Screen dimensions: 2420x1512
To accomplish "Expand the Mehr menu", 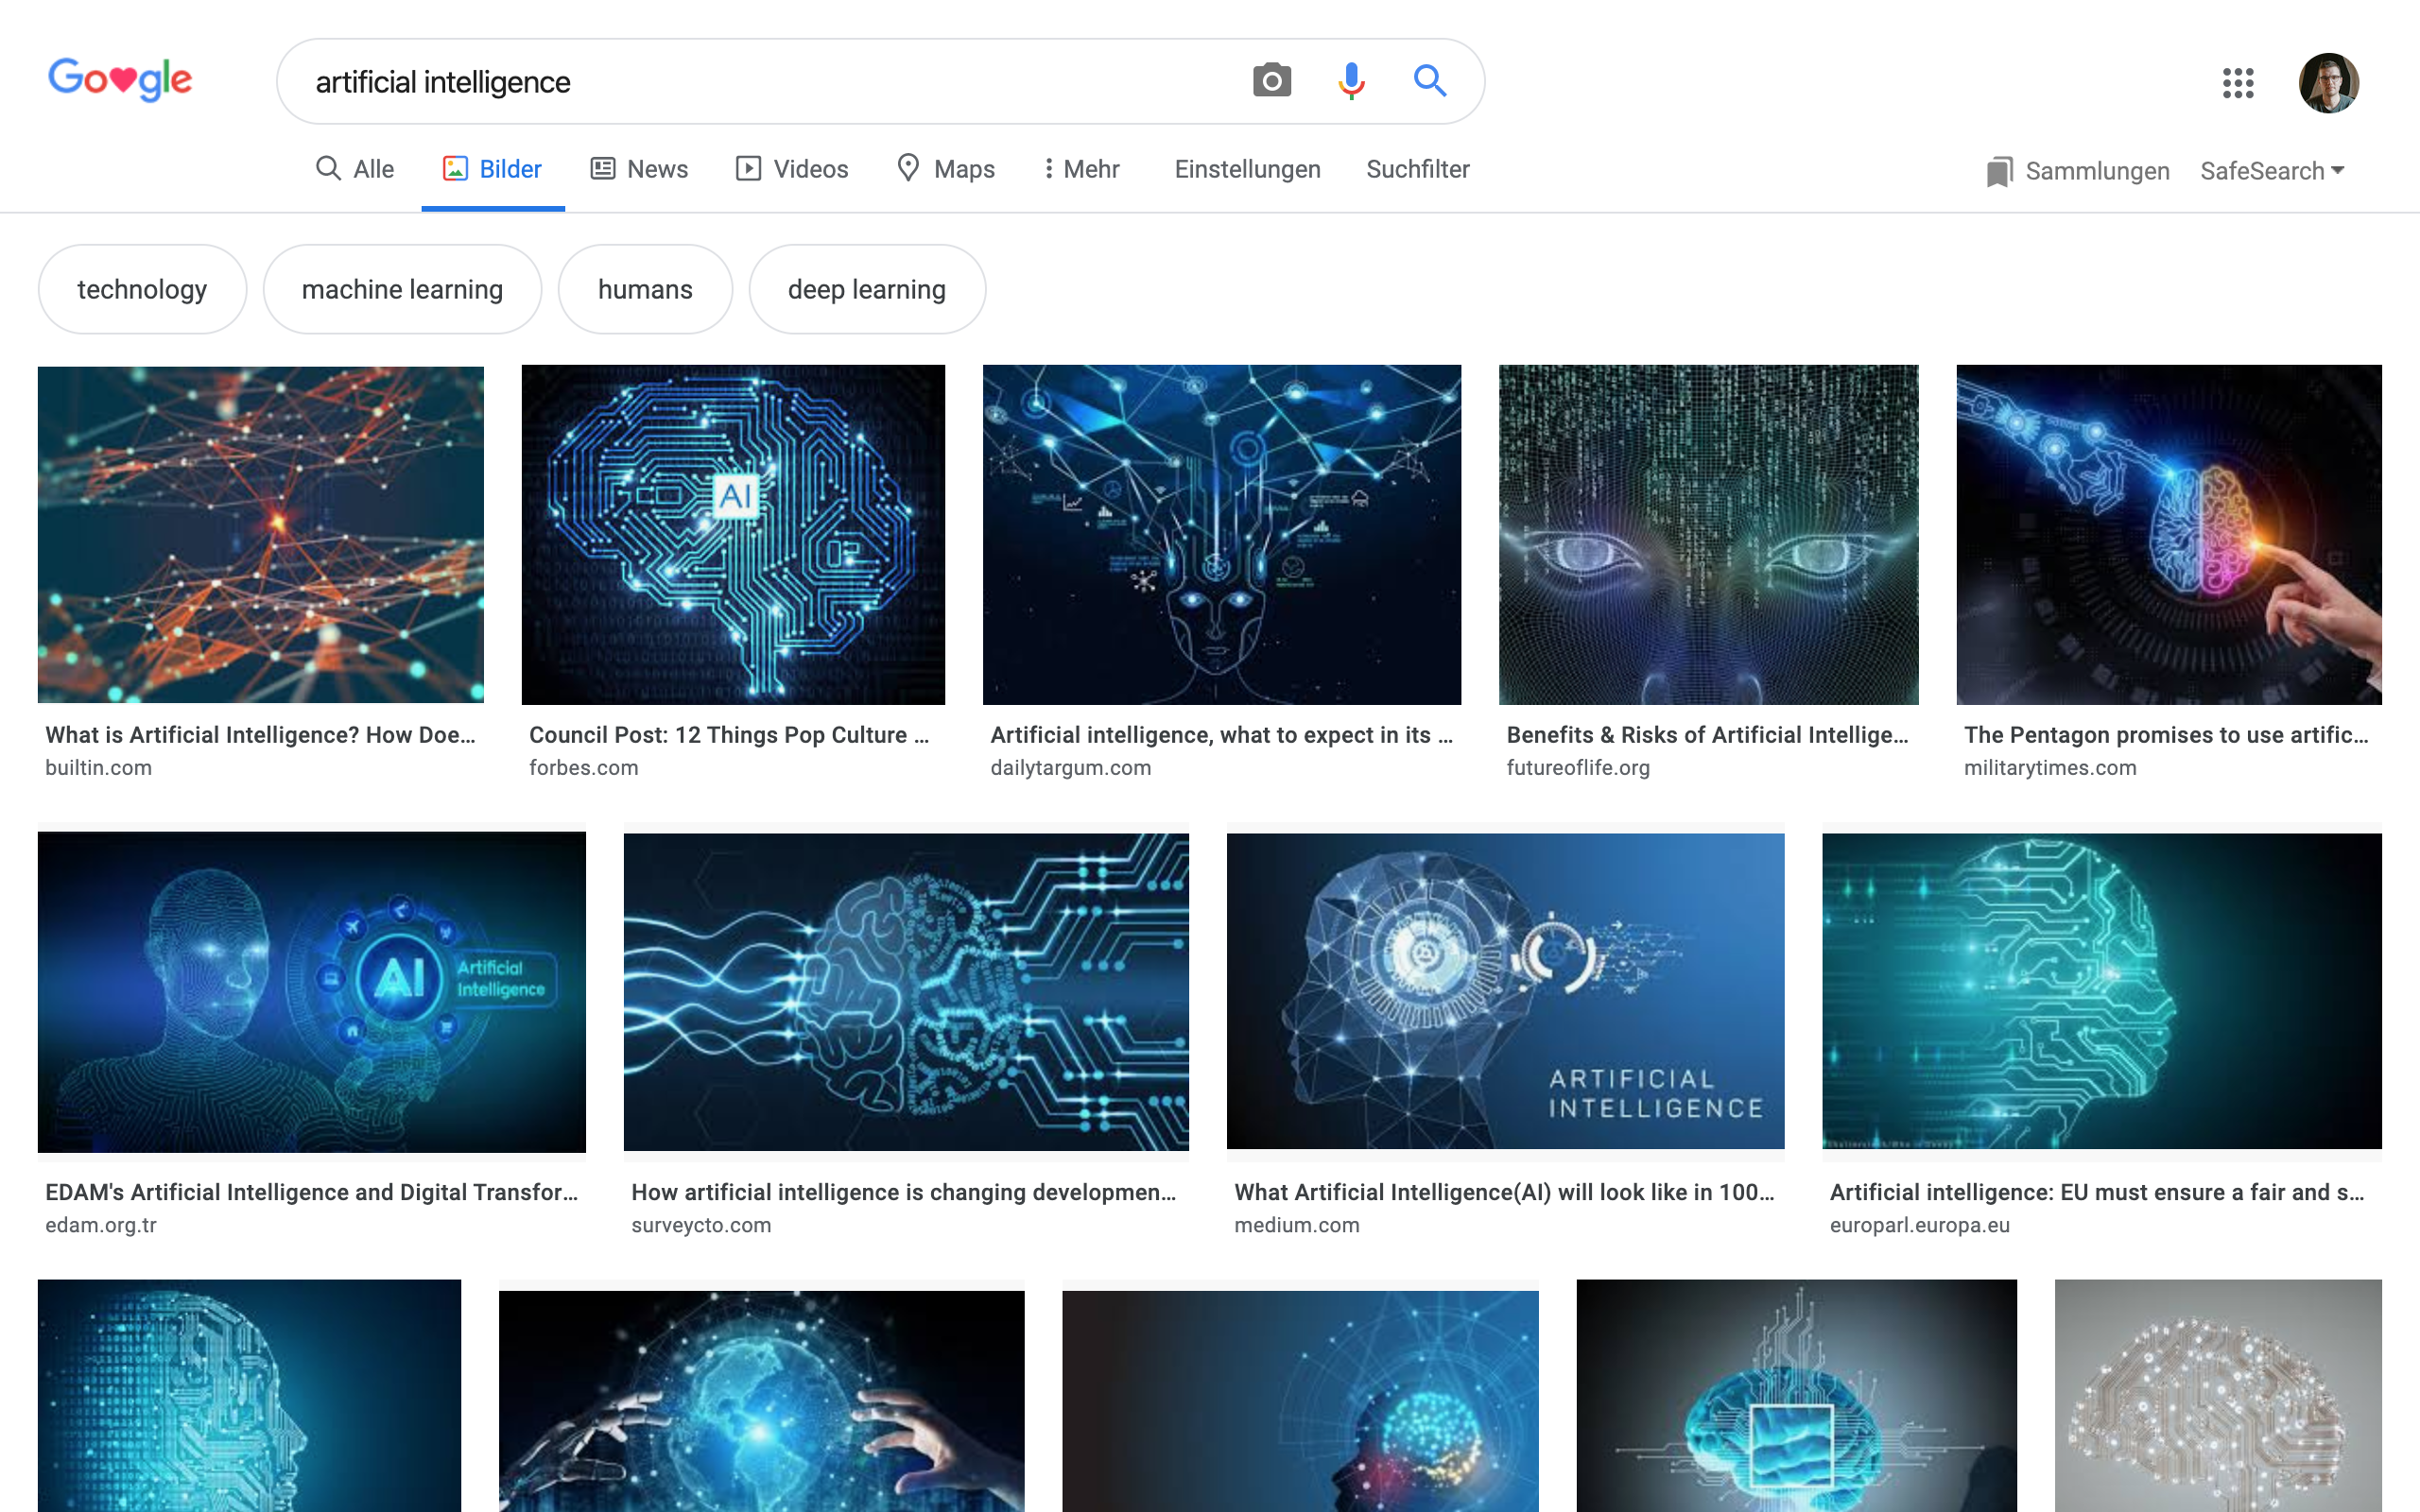I will click(x=1082, y=169).
